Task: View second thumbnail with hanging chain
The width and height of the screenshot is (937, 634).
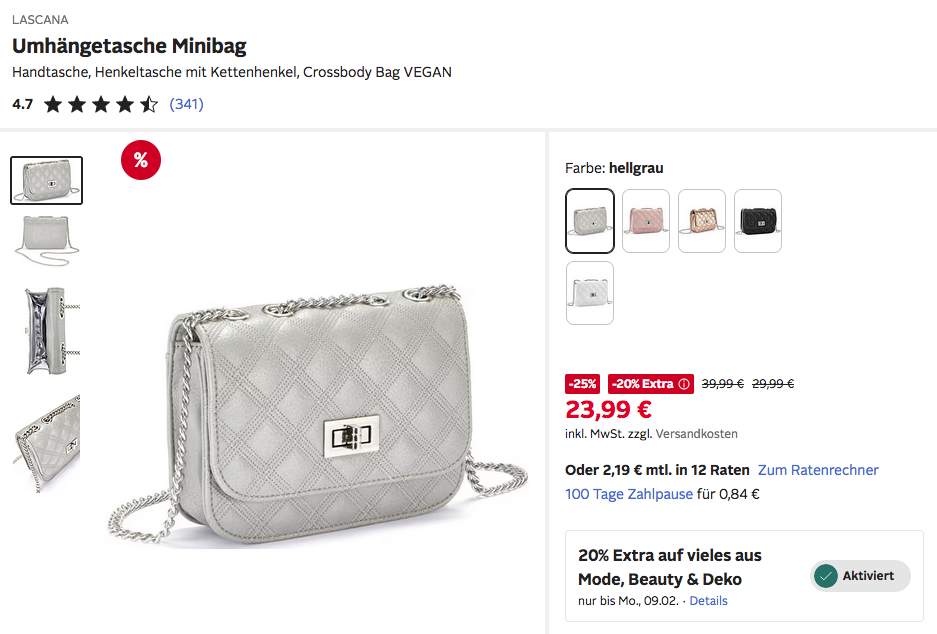Action: coord(47,237)
